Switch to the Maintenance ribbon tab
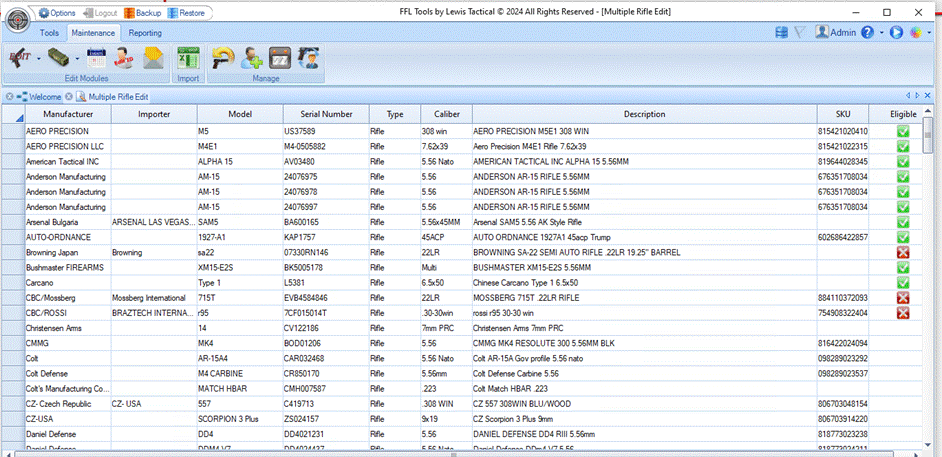The image size is (942, 457). pos(93,33)
